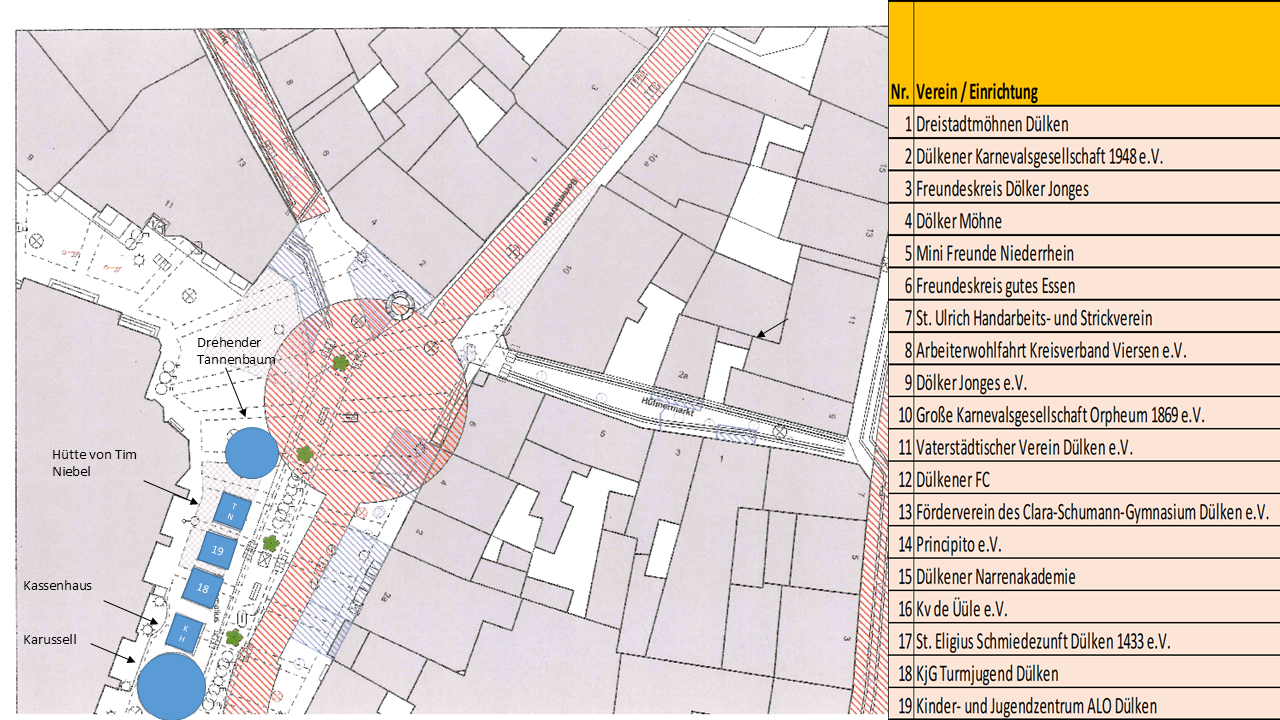Screen dimensions: 1280x720
Task: Click the 'Hütte von Tim Niebel' label
Action: click(94, 463)
